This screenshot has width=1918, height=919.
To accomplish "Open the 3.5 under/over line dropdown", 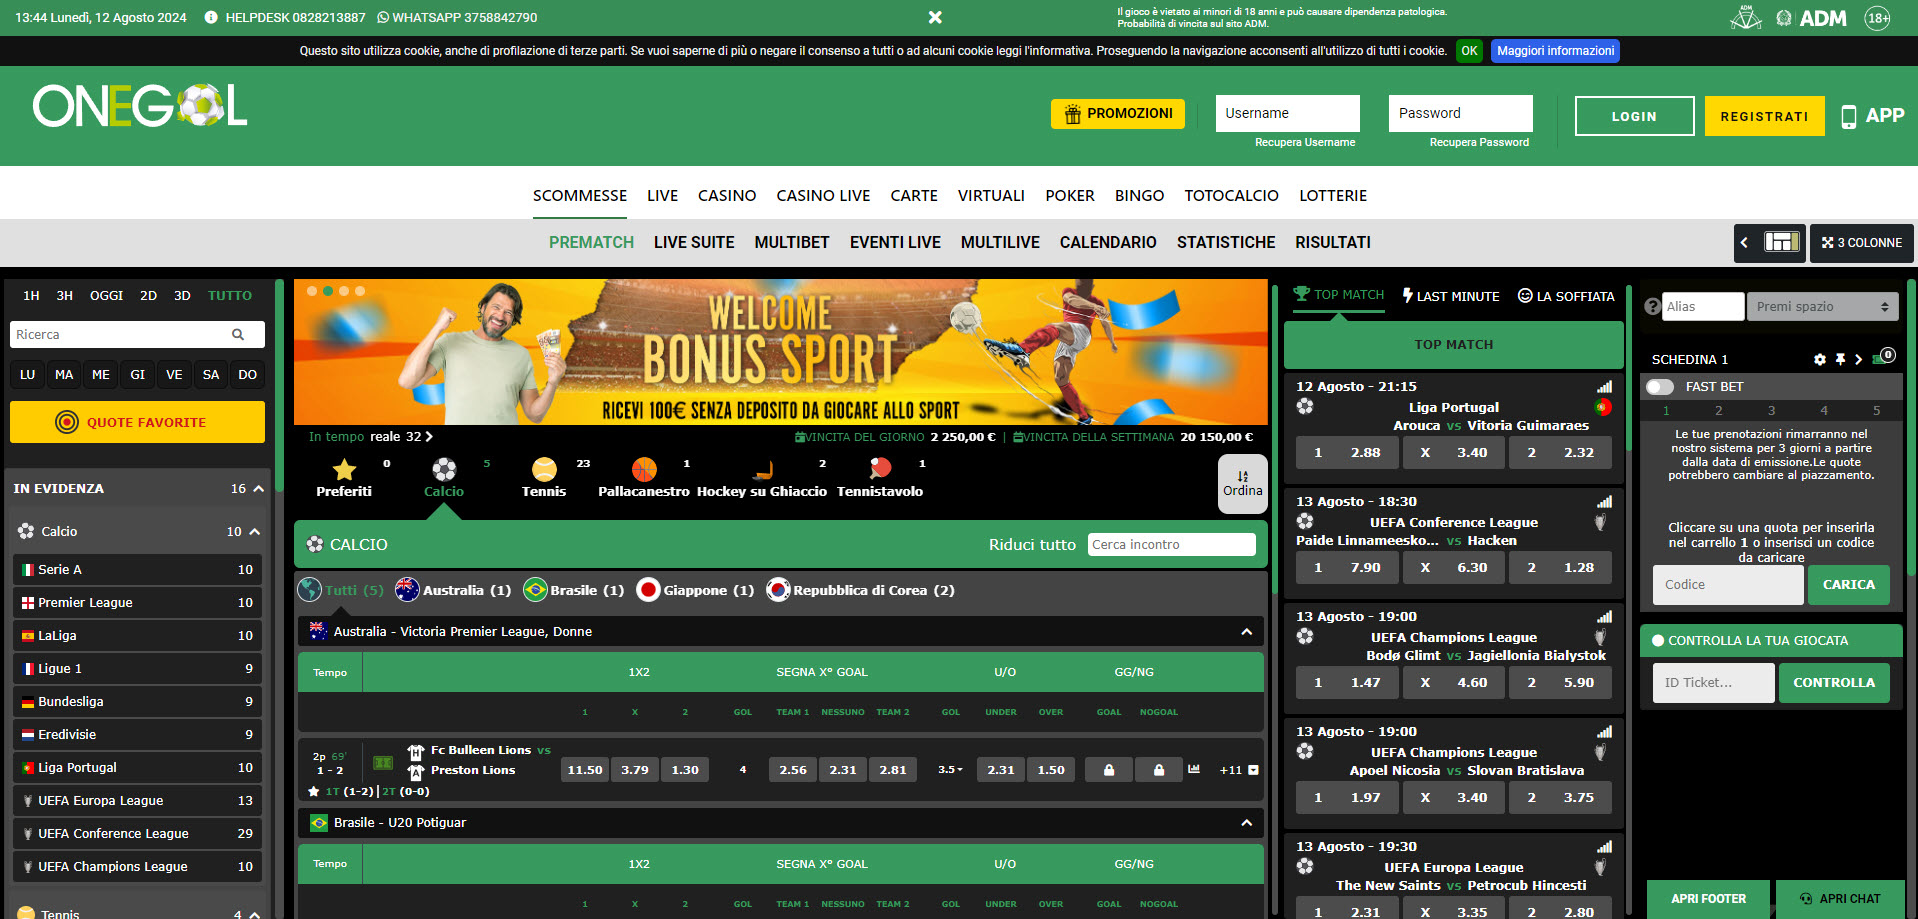I will pyautogui.click(x=950, y=770).
